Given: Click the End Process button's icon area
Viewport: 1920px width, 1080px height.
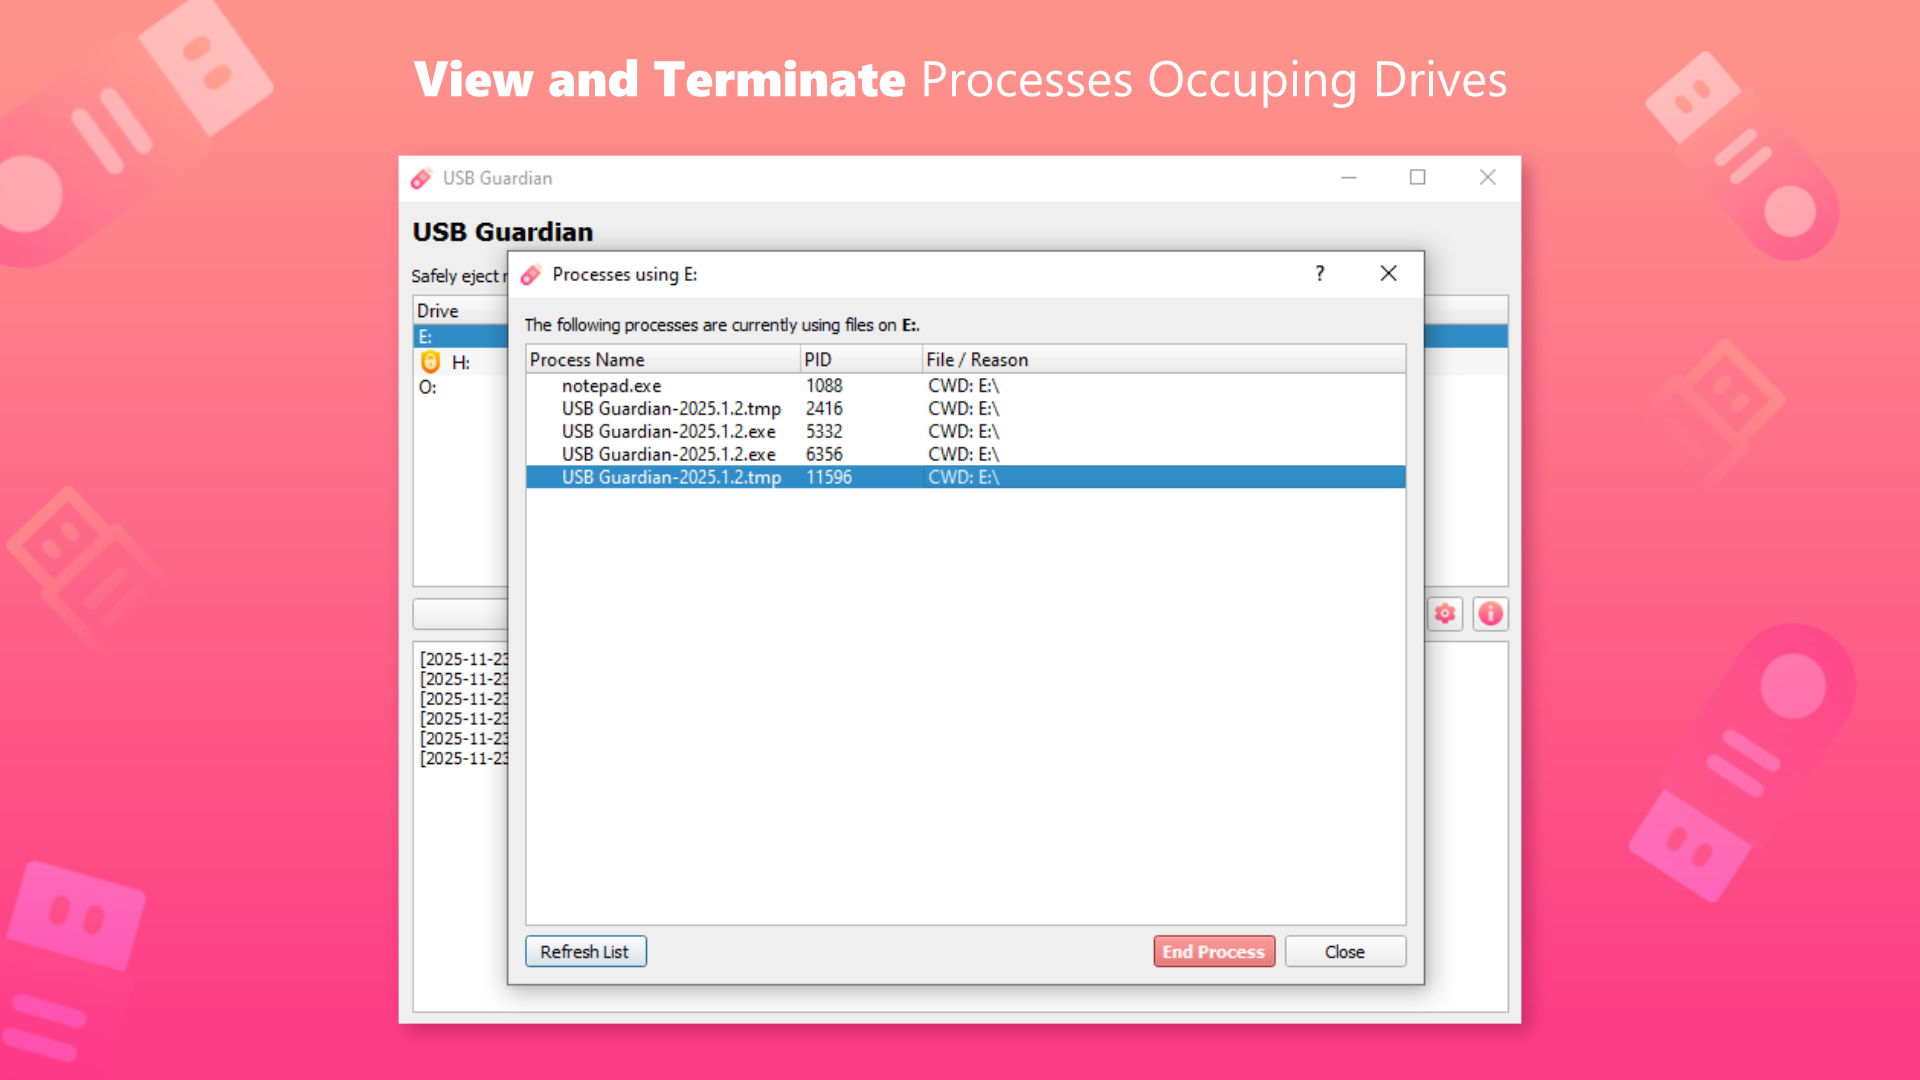Looking at the screenshot, I should [1213, 951].
